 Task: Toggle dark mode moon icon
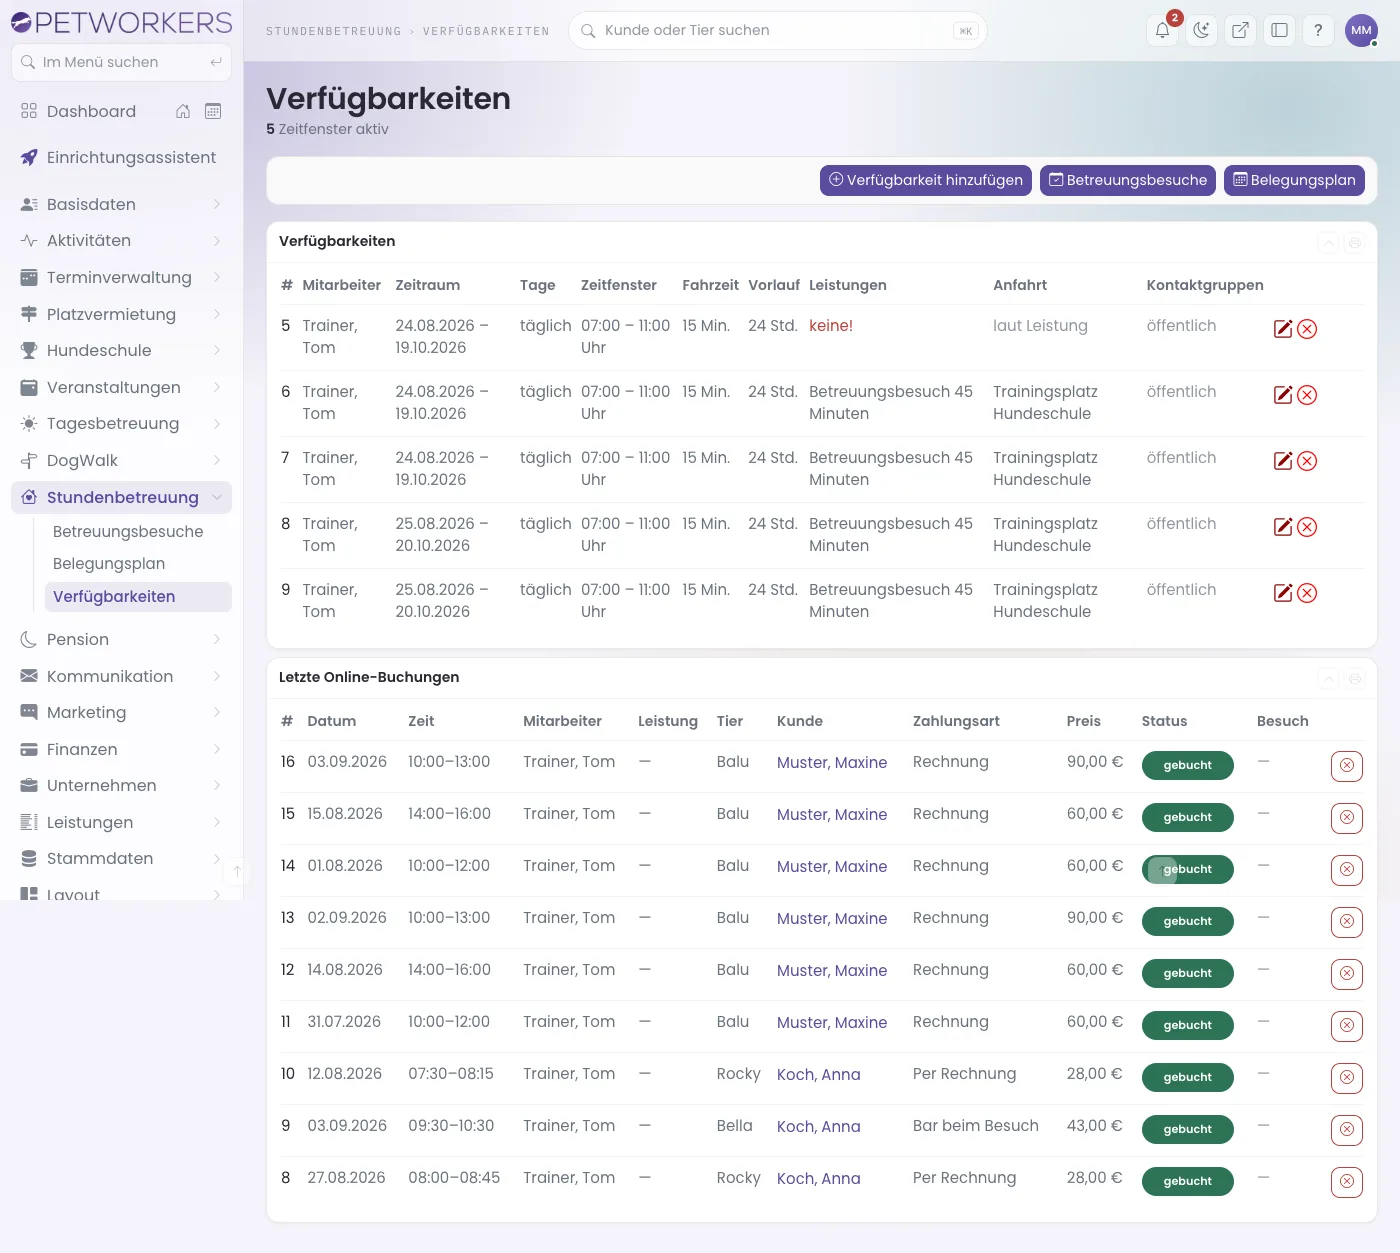pyautogui.click(x=1201, y=30)
